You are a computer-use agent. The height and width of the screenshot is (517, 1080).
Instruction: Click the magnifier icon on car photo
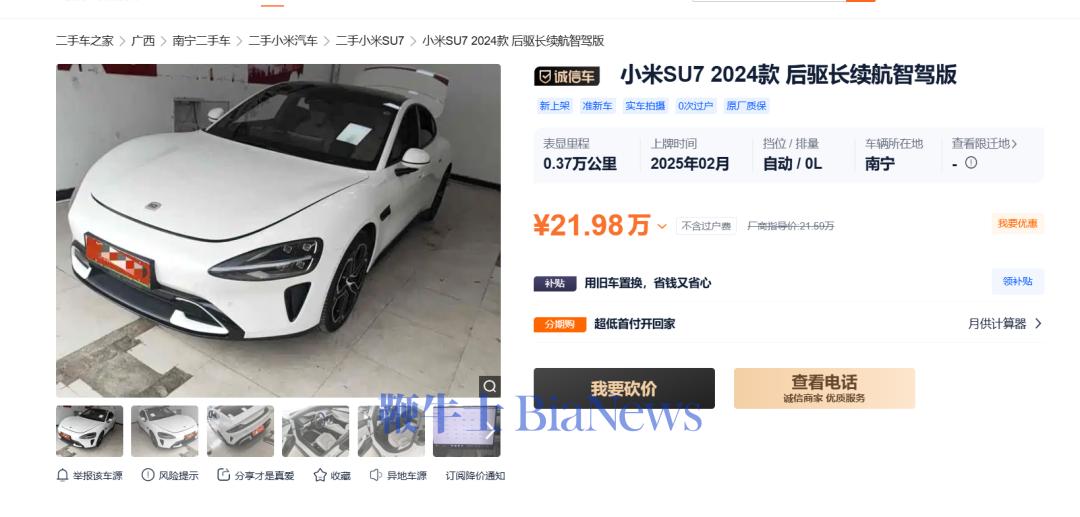(x=490, y=386)
